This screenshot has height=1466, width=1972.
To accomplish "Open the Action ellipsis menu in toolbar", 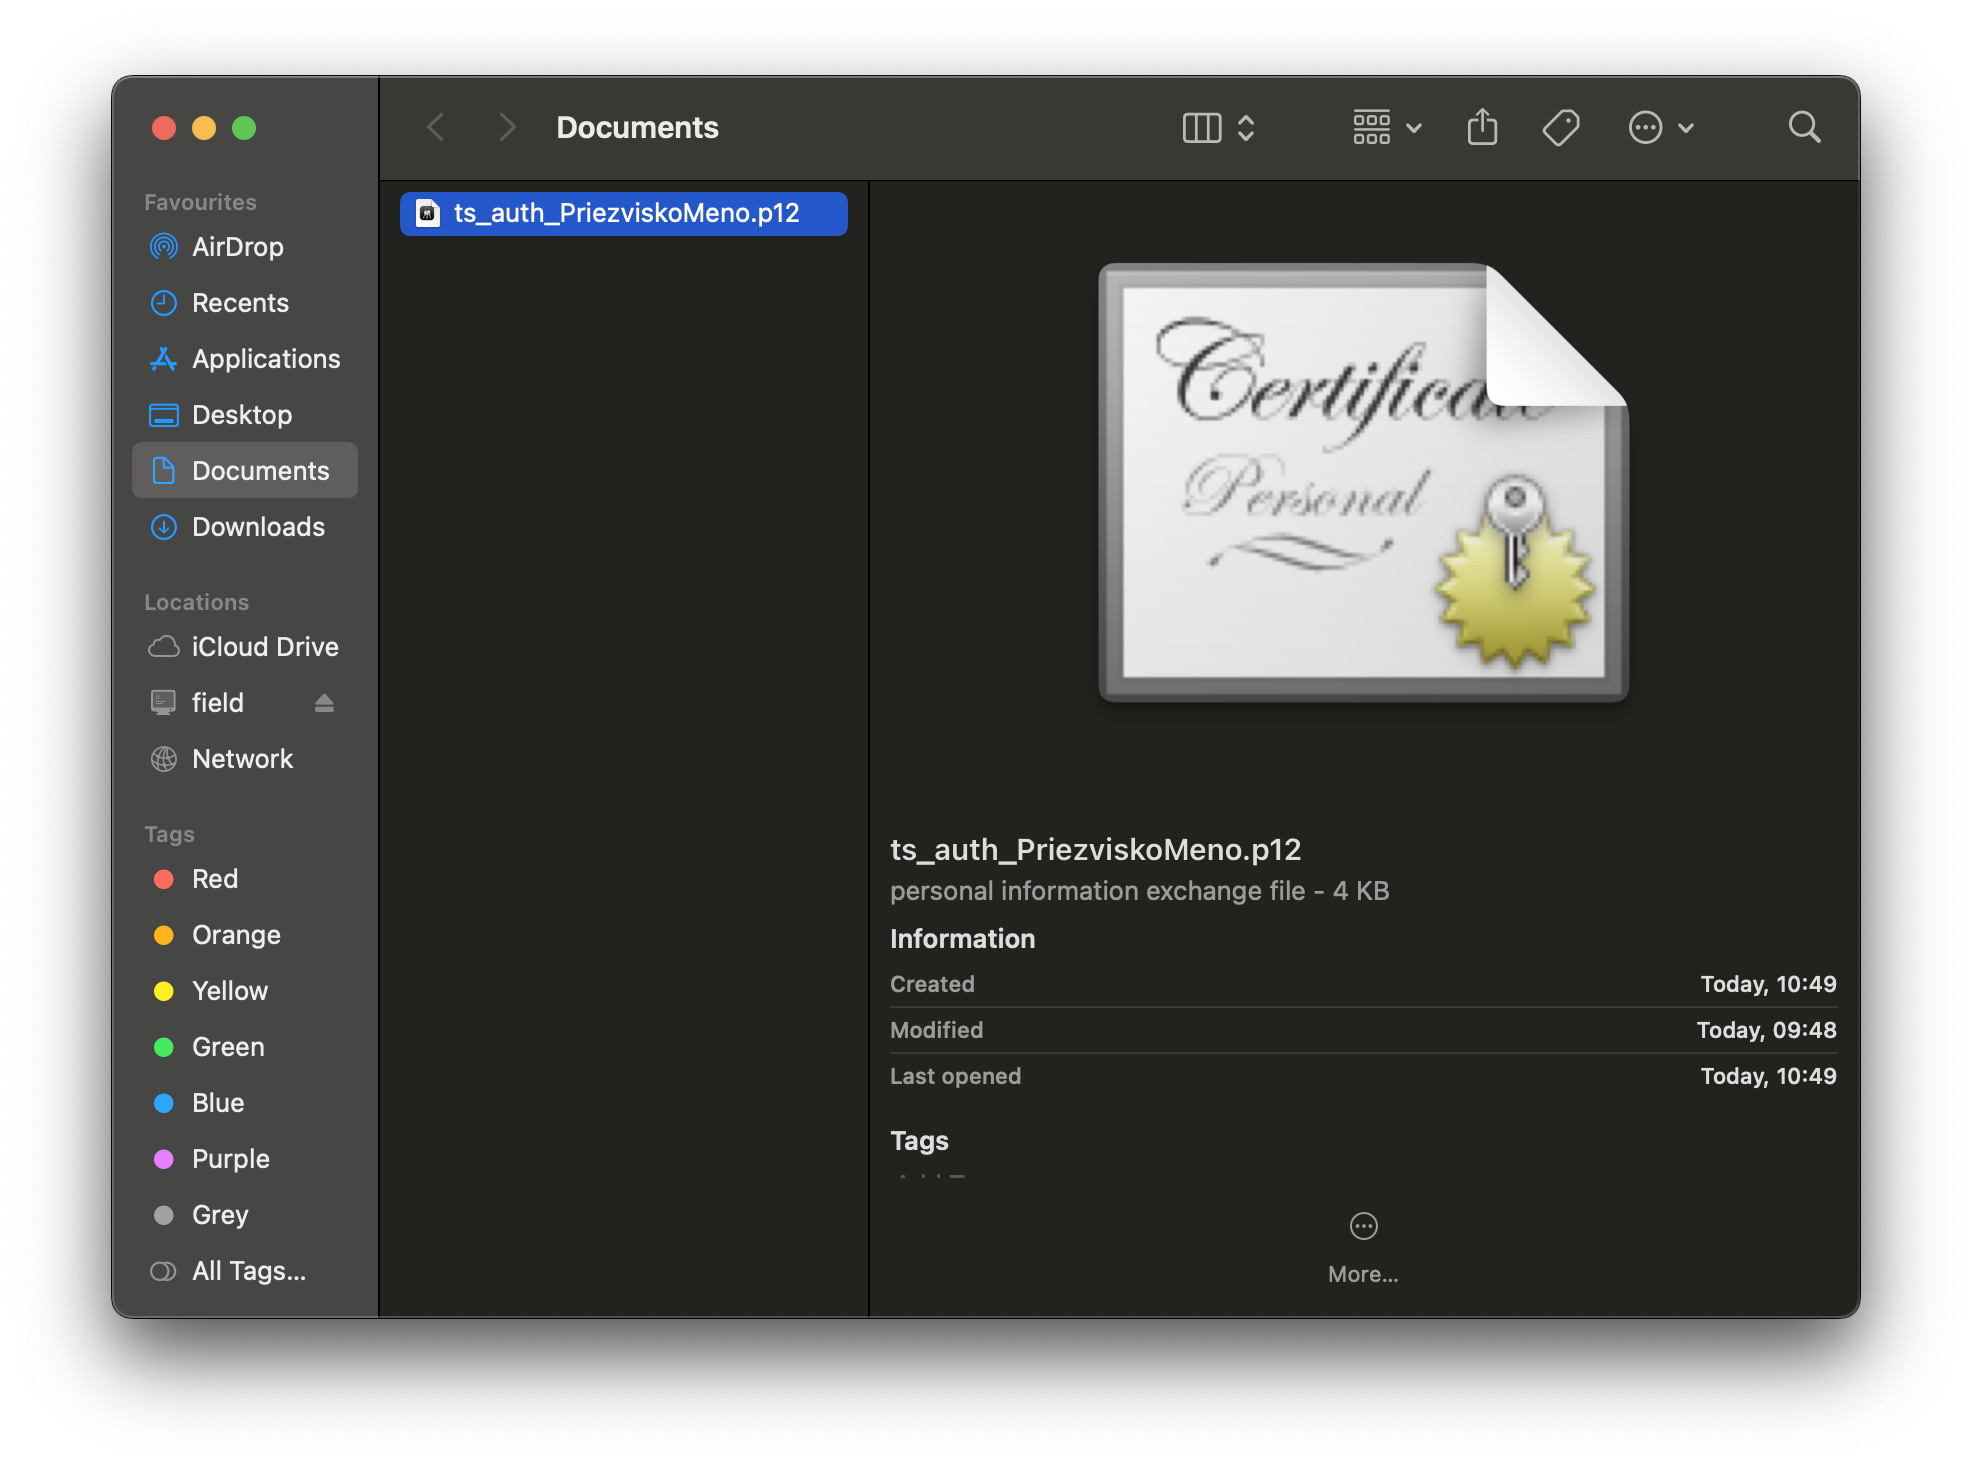I will (1660, 128).
